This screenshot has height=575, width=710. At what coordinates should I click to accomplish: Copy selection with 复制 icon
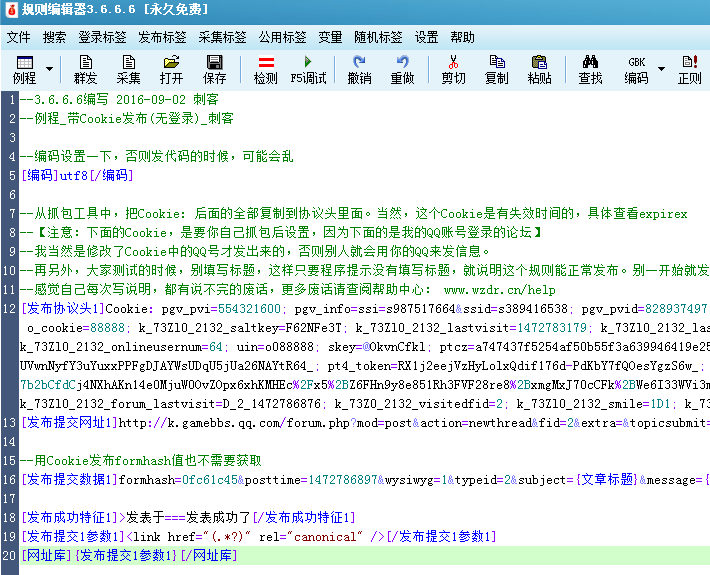[x=496, y=70]
